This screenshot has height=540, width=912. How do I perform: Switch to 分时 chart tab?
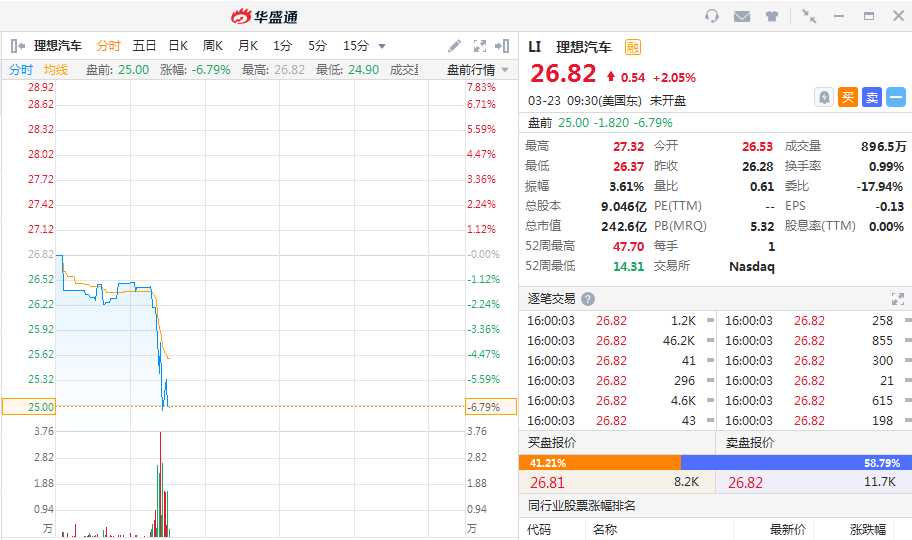[108, 45]
